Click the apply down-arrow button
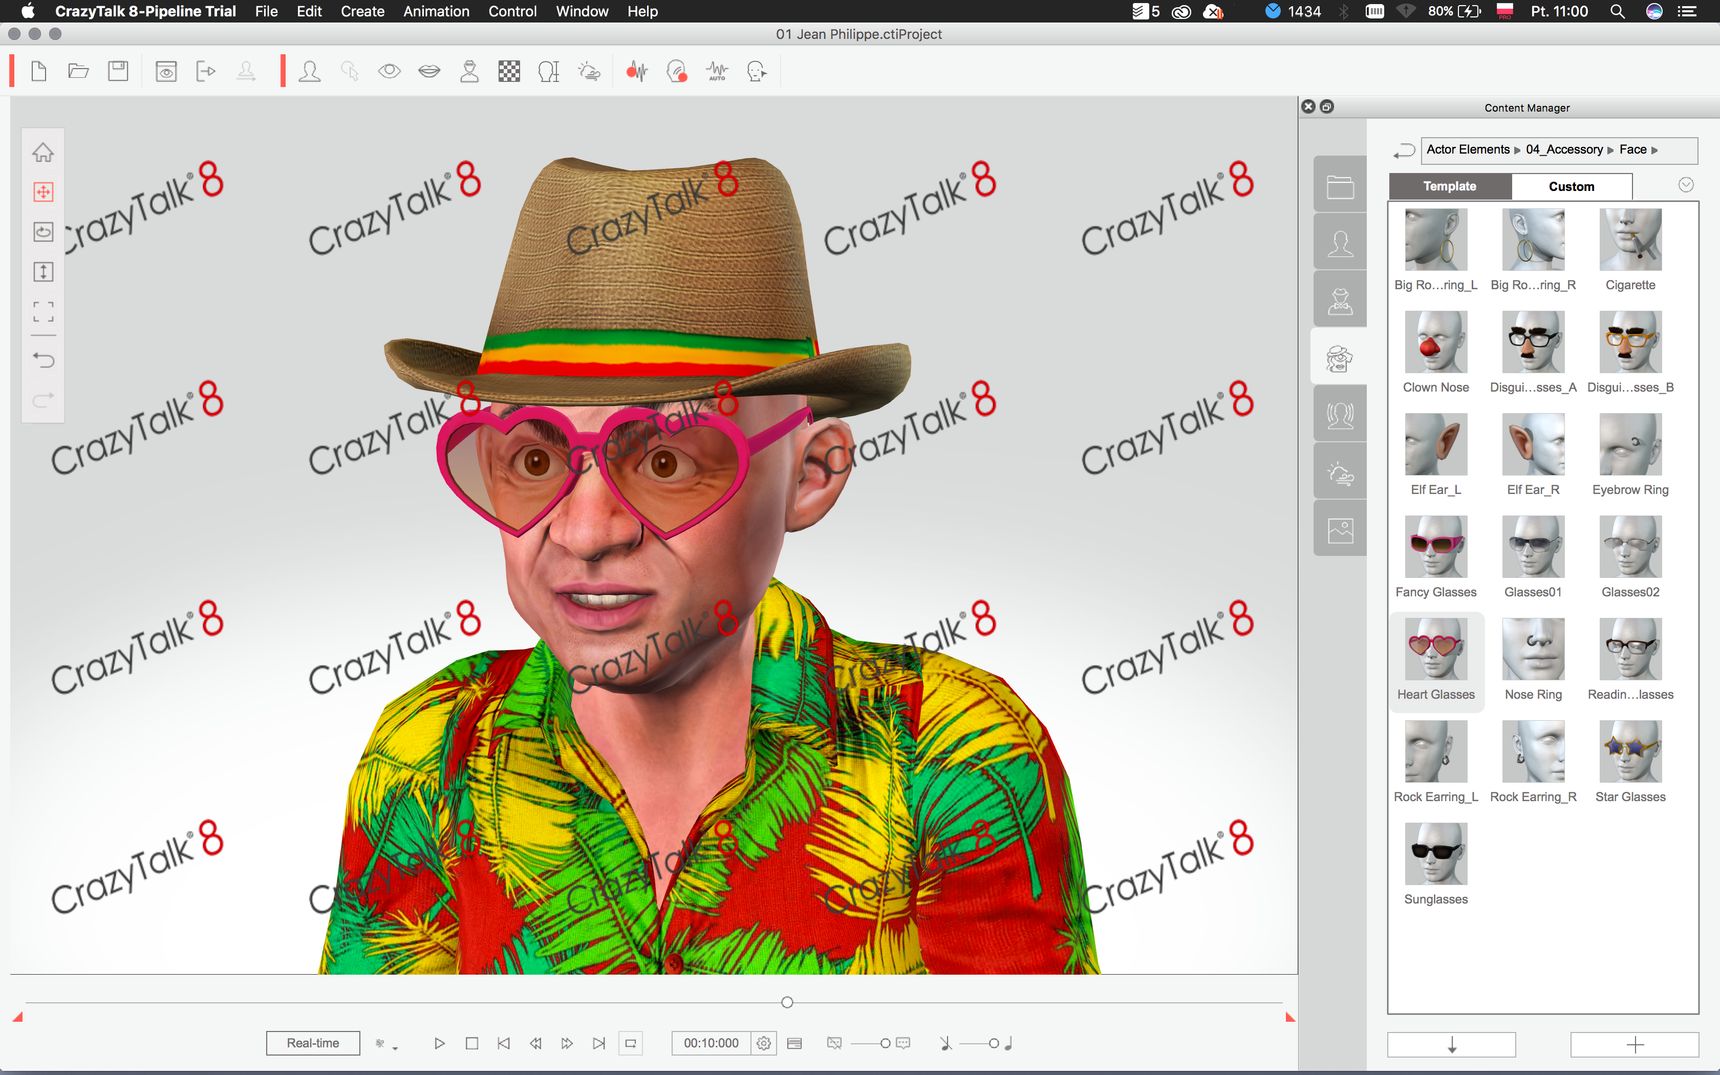Image resolution: width=1720 pixels, height=1075 pixels. [x=1451, y=1044]
